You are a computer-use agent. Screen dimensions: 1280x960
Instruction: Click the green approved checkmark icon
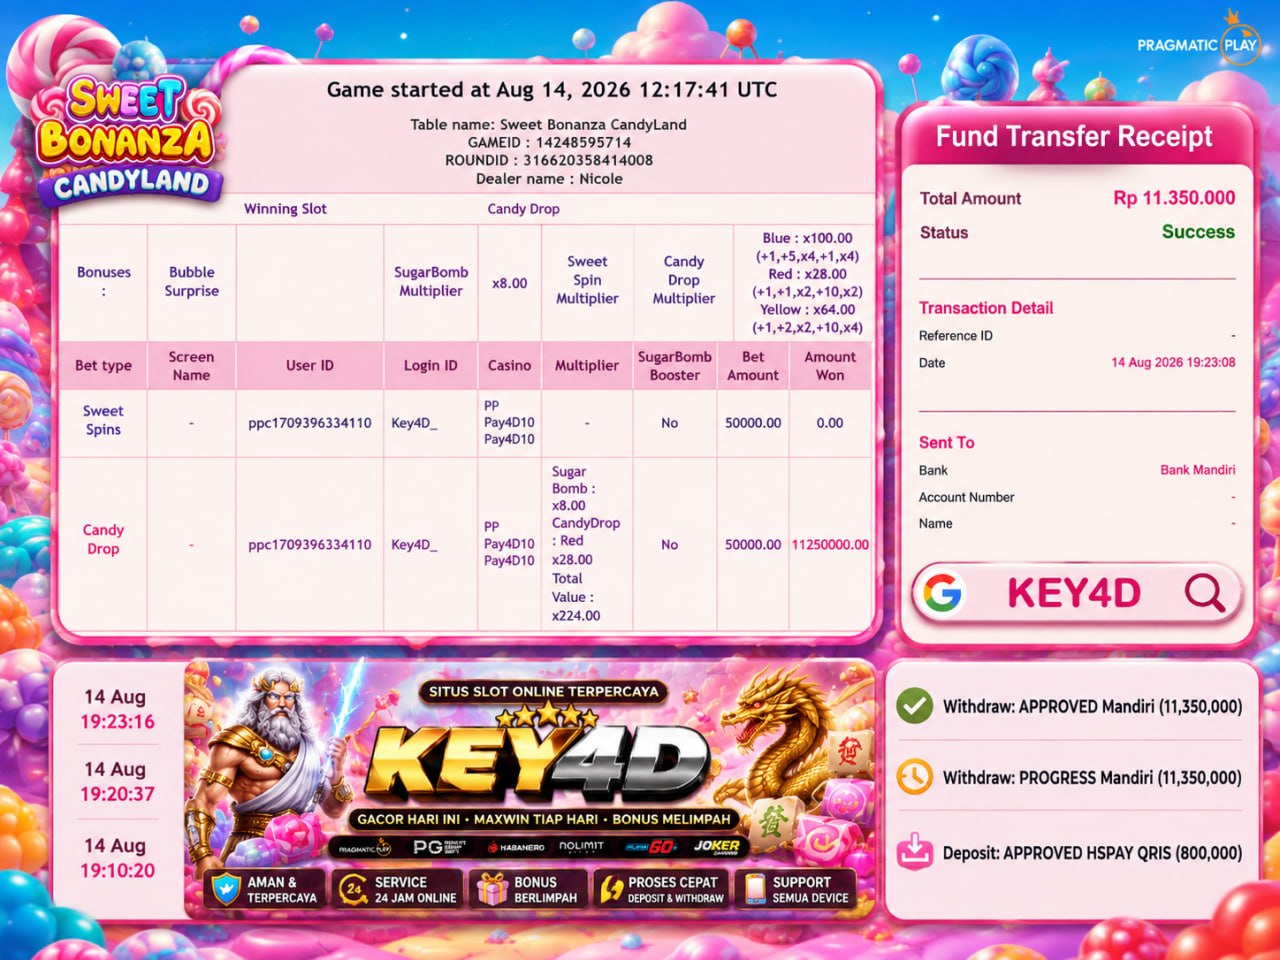[914, 706]
